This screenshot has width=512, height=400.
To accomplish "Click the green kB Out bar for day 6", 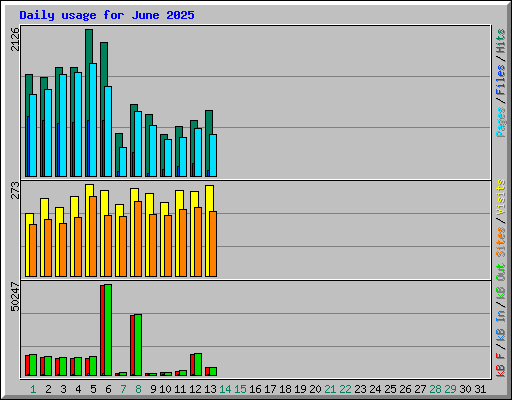I will pos(108,330).
